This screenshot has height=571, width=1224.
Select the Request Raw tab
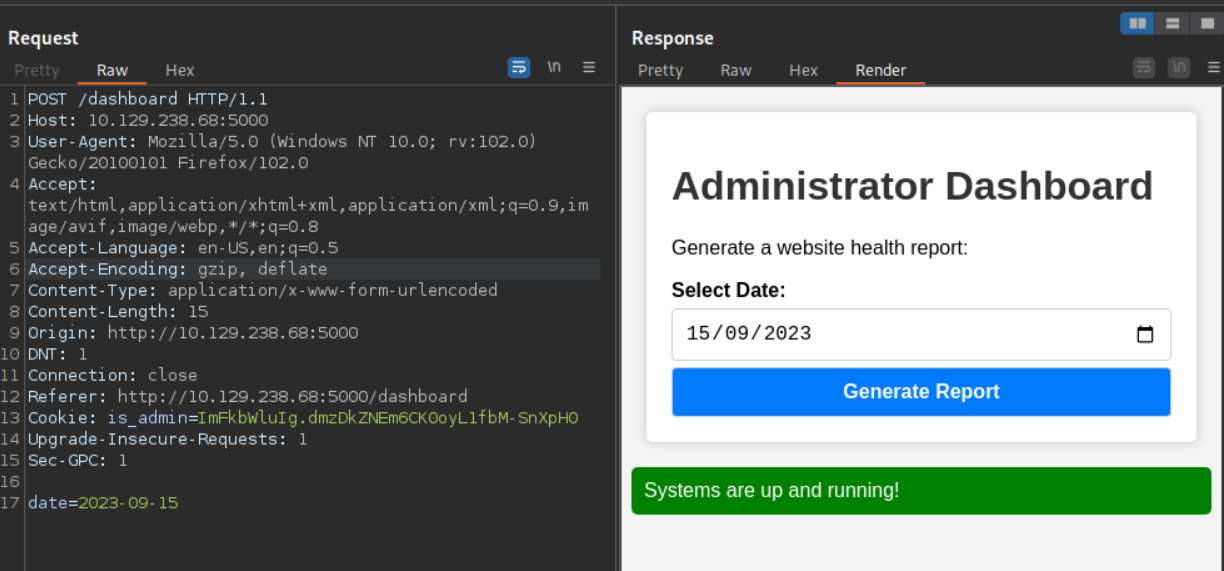(112, 70)
